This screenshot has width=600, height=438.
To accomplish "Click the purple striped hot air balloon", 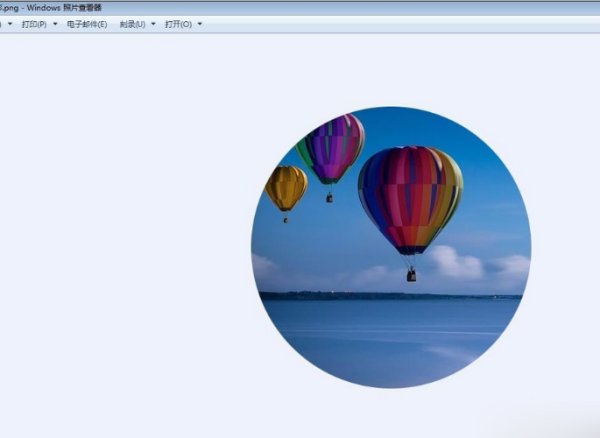I will (x=330, y=149).
